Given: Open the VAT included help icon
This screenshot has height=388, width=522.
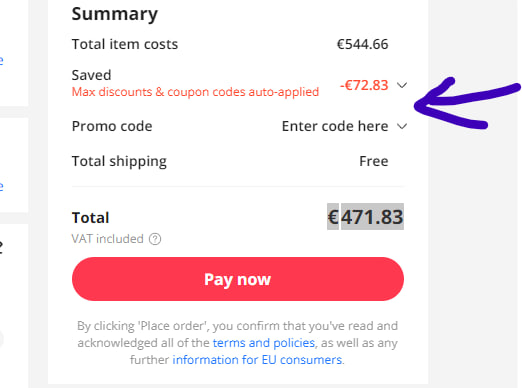Looking at the screenshot, I should pos(155,239).
